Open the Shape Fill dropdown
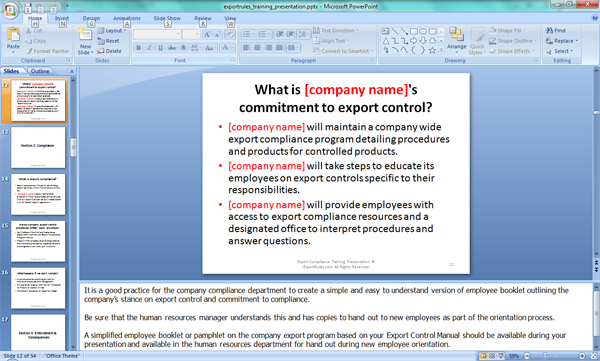 pos(507,30)
